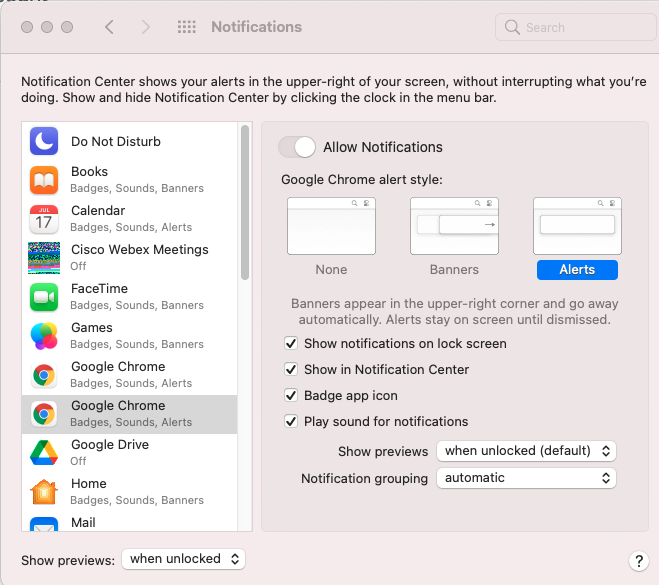659x585 pixels.
Task: Click the Notifications window title
Action: click(x=256, y=27)
